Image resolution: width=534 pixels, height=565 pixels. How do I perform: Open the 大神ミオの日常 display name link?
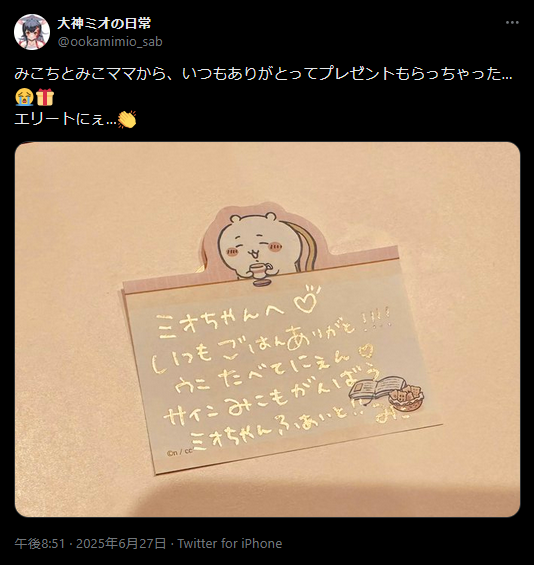pos(104,23)
